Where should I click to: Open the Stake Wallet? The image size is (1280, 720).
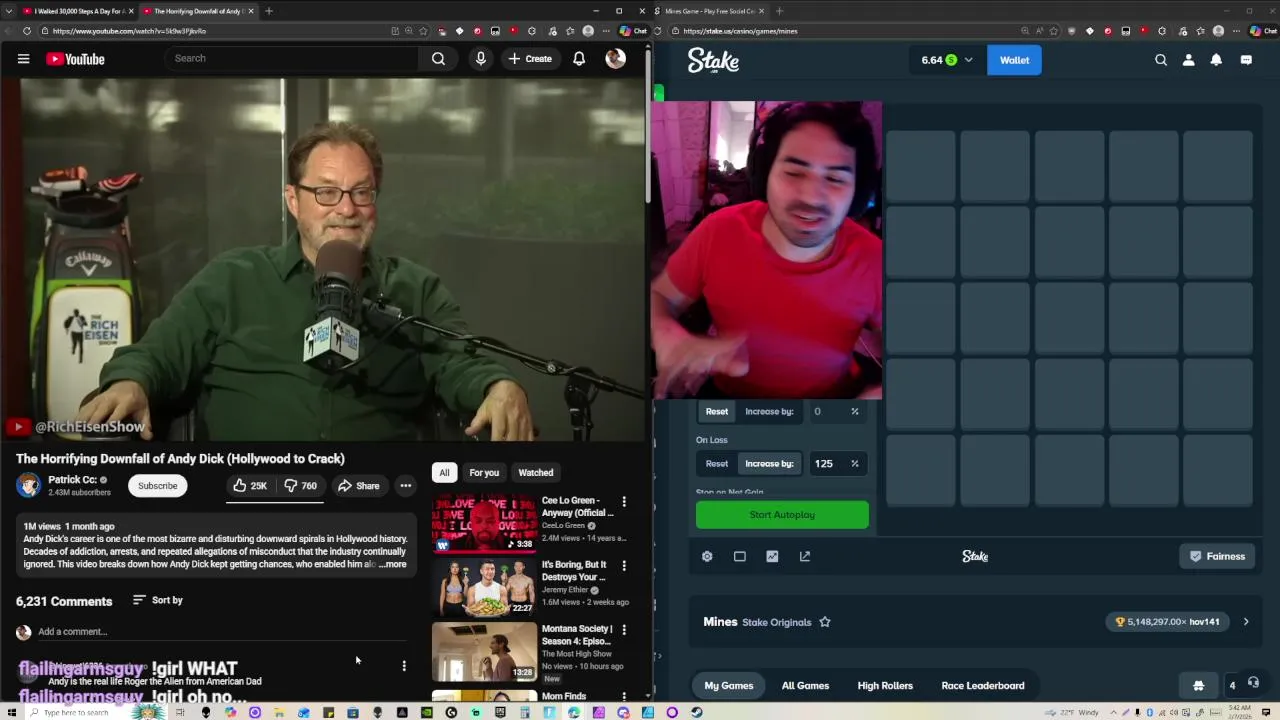(x=1014, y=60)
